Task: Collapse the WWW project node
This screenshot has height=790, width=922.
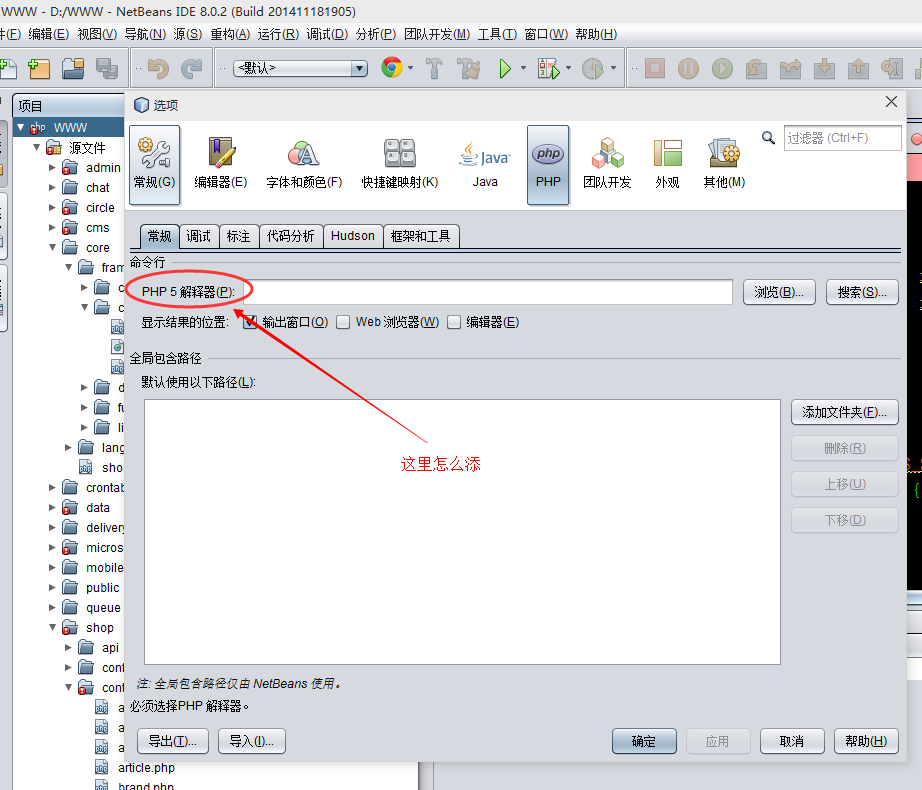Action: (21, 127)
